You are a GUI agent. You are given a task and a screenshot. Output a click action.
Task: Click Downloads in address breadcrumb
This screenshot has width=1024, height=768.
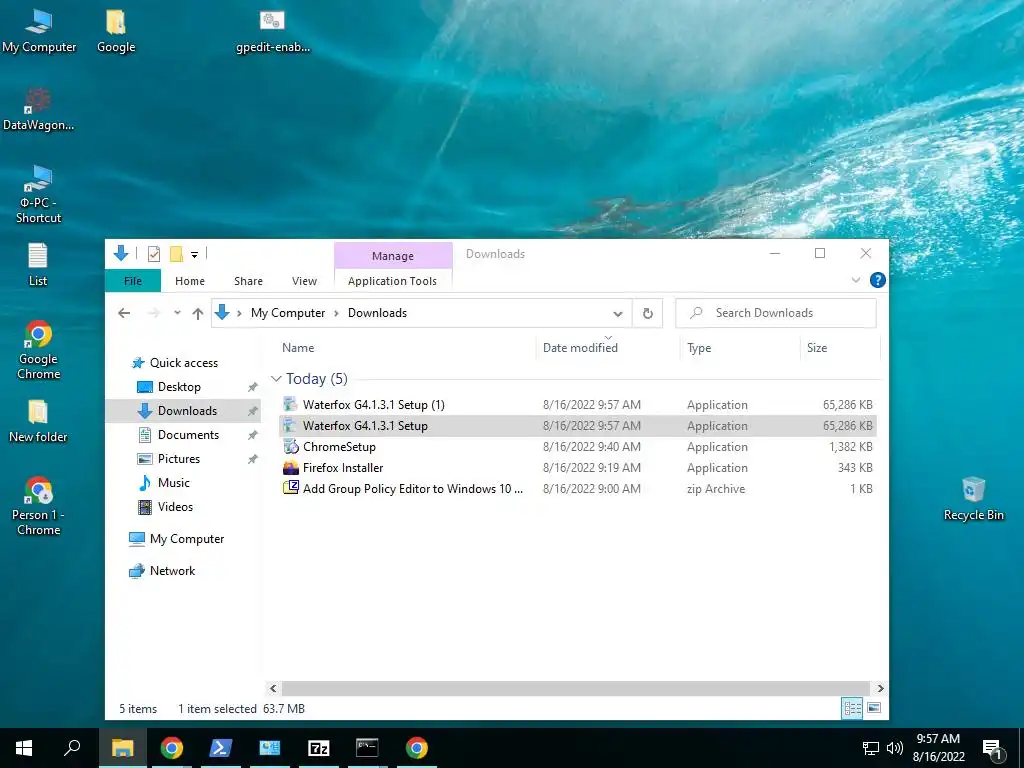[377, 313]
